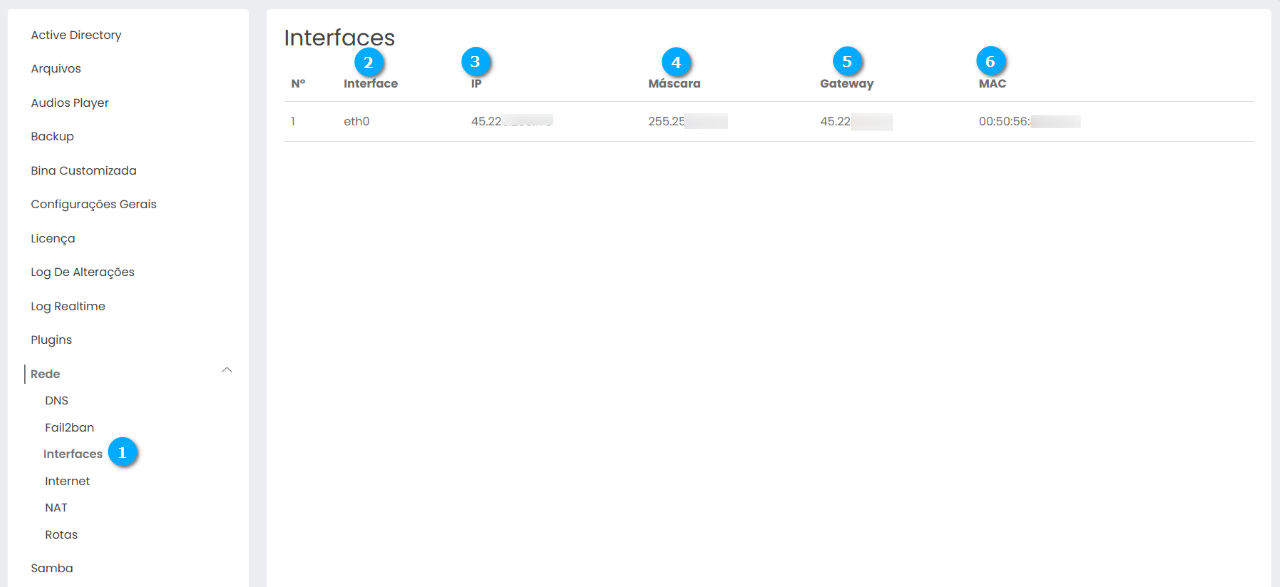
Task: Click numbered marker 3 above IP column
Action: 475,62
